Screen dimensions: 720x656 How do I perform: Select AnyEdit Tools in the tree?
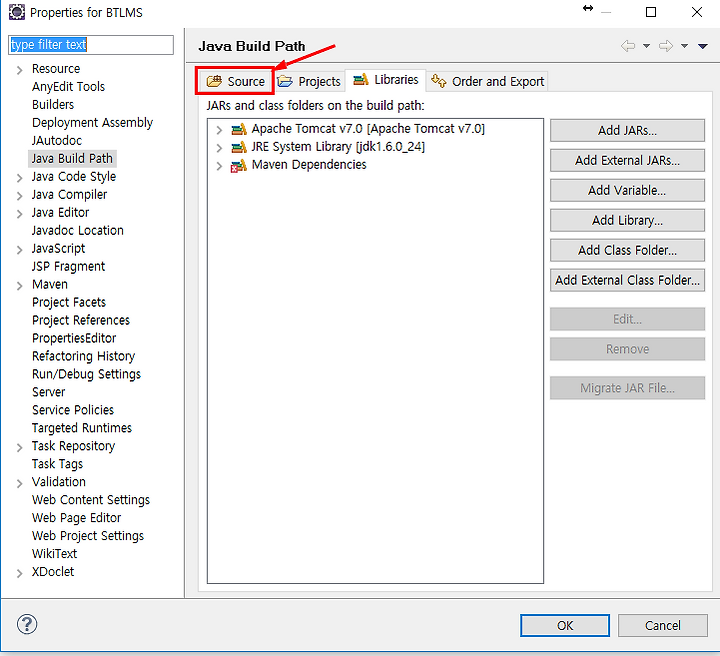point(68,87)
